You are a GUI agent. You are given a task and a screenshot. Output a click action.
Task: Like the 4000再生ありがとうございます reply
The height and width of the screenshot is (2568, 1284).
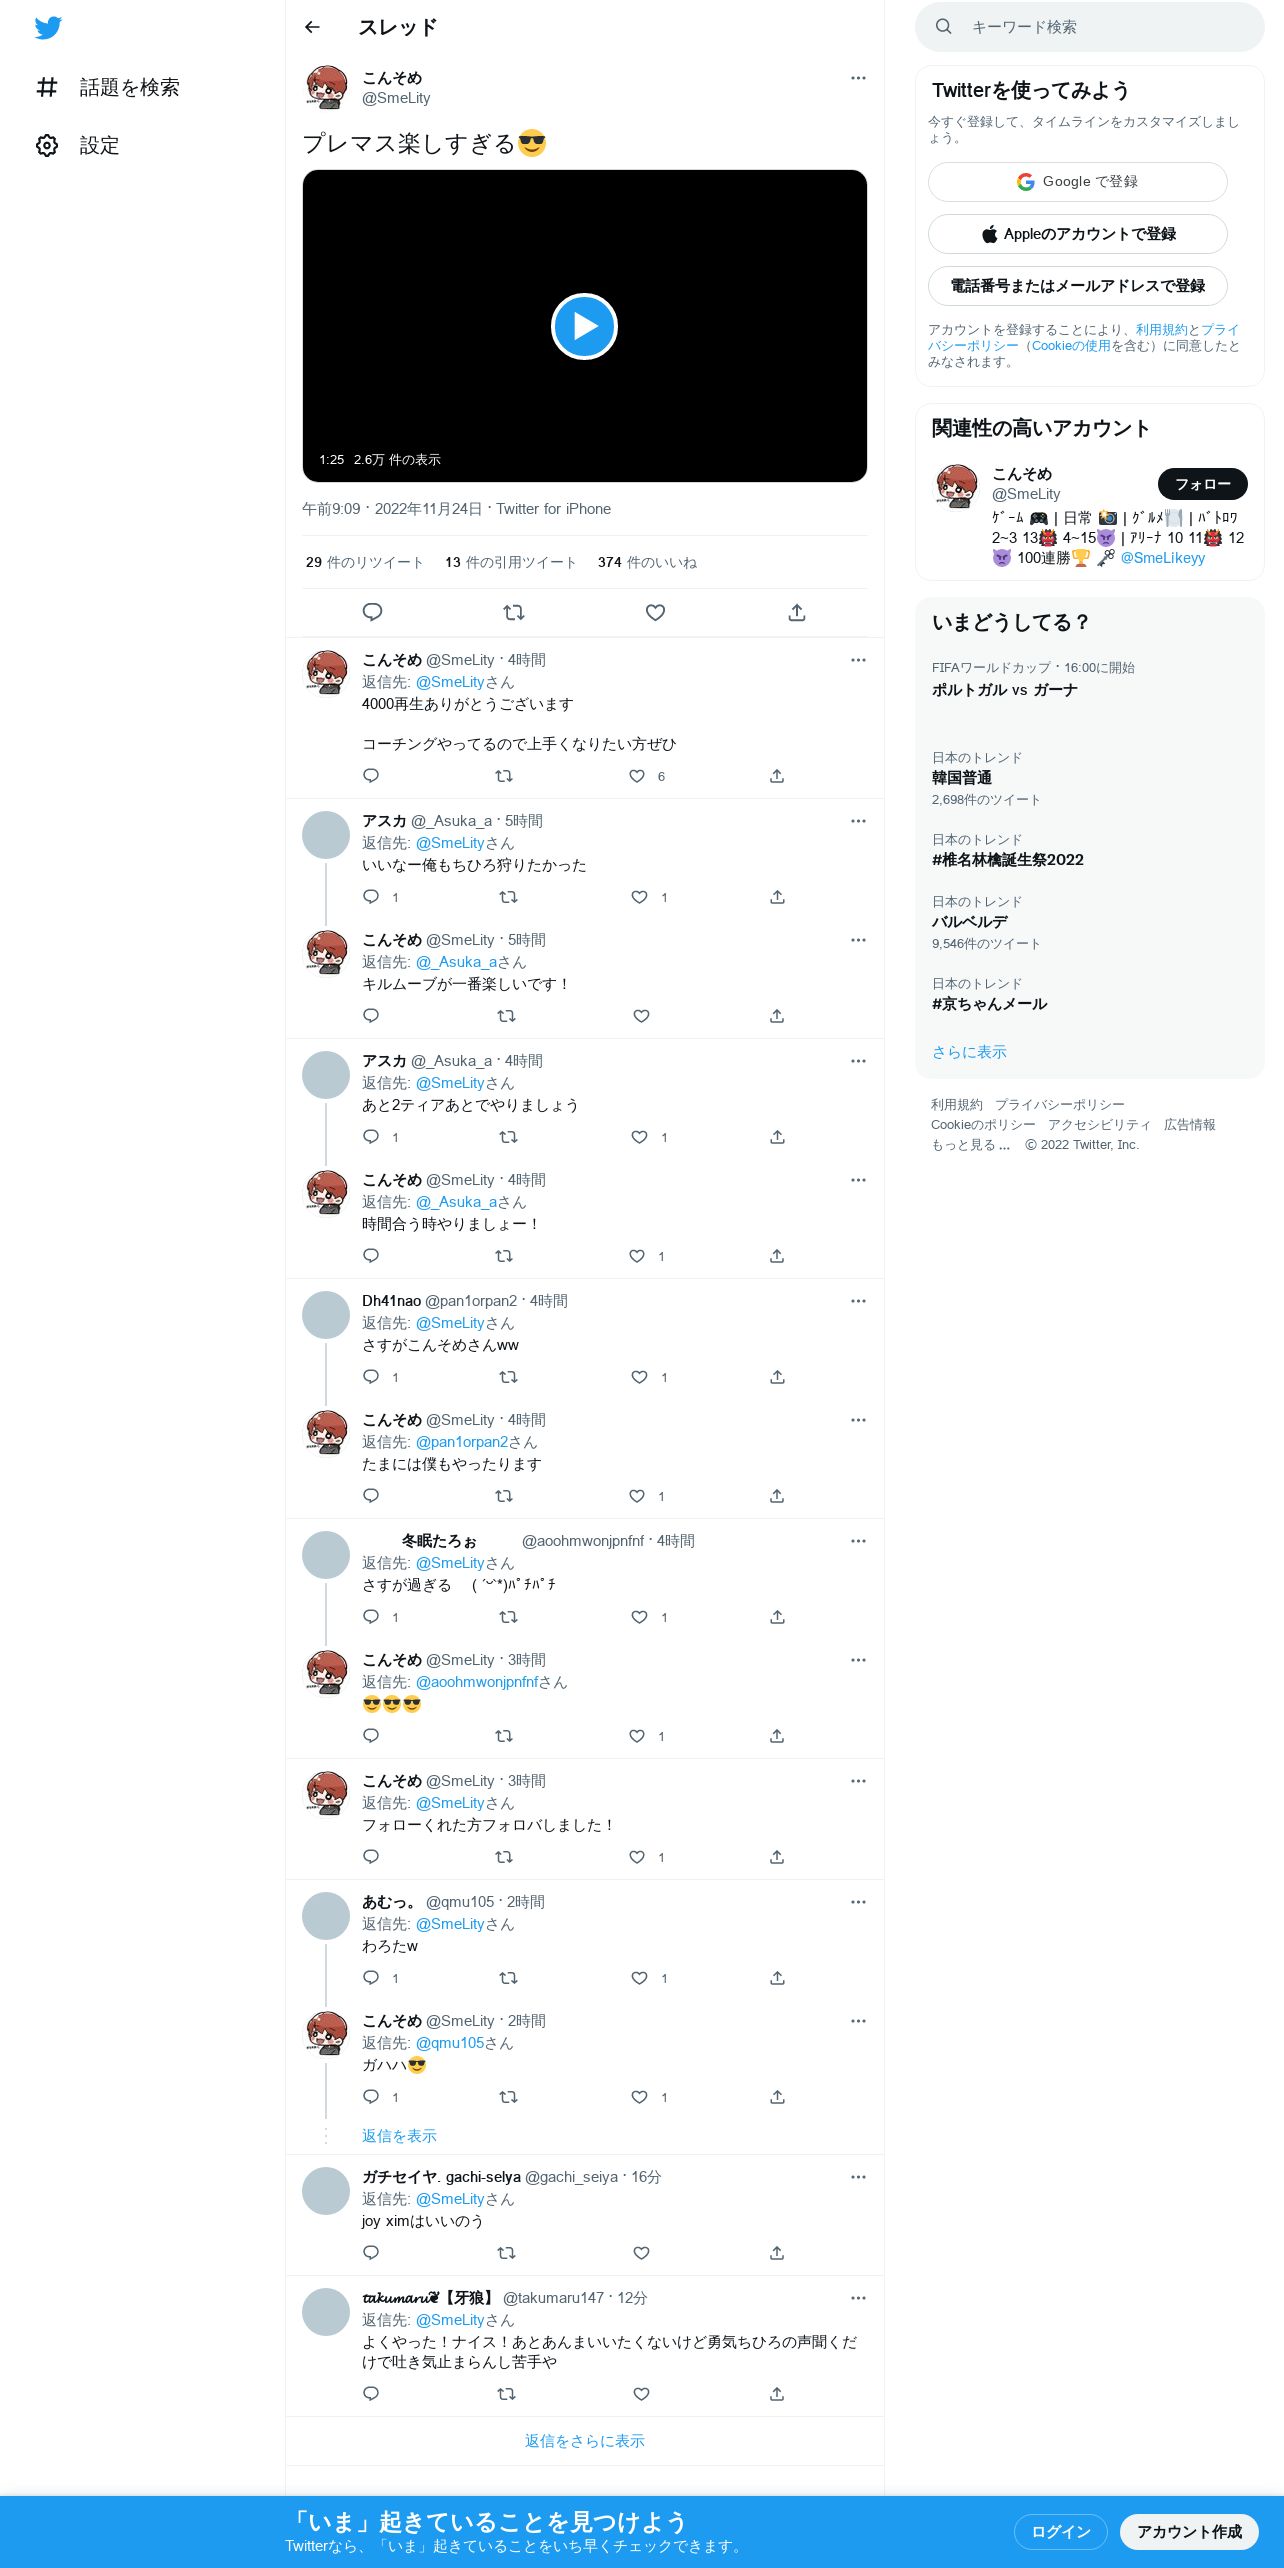[x=637, y=776]
